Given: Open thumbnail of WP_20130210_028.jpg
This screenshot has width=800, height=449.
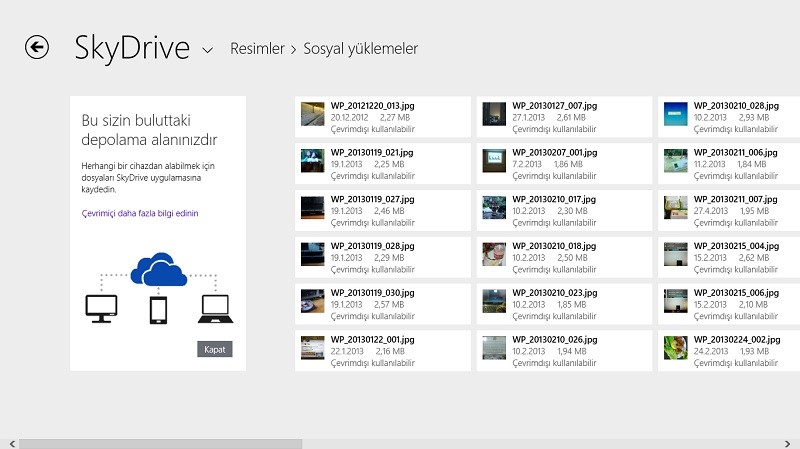Looking at the screenshot, I should tap(676, 114).
